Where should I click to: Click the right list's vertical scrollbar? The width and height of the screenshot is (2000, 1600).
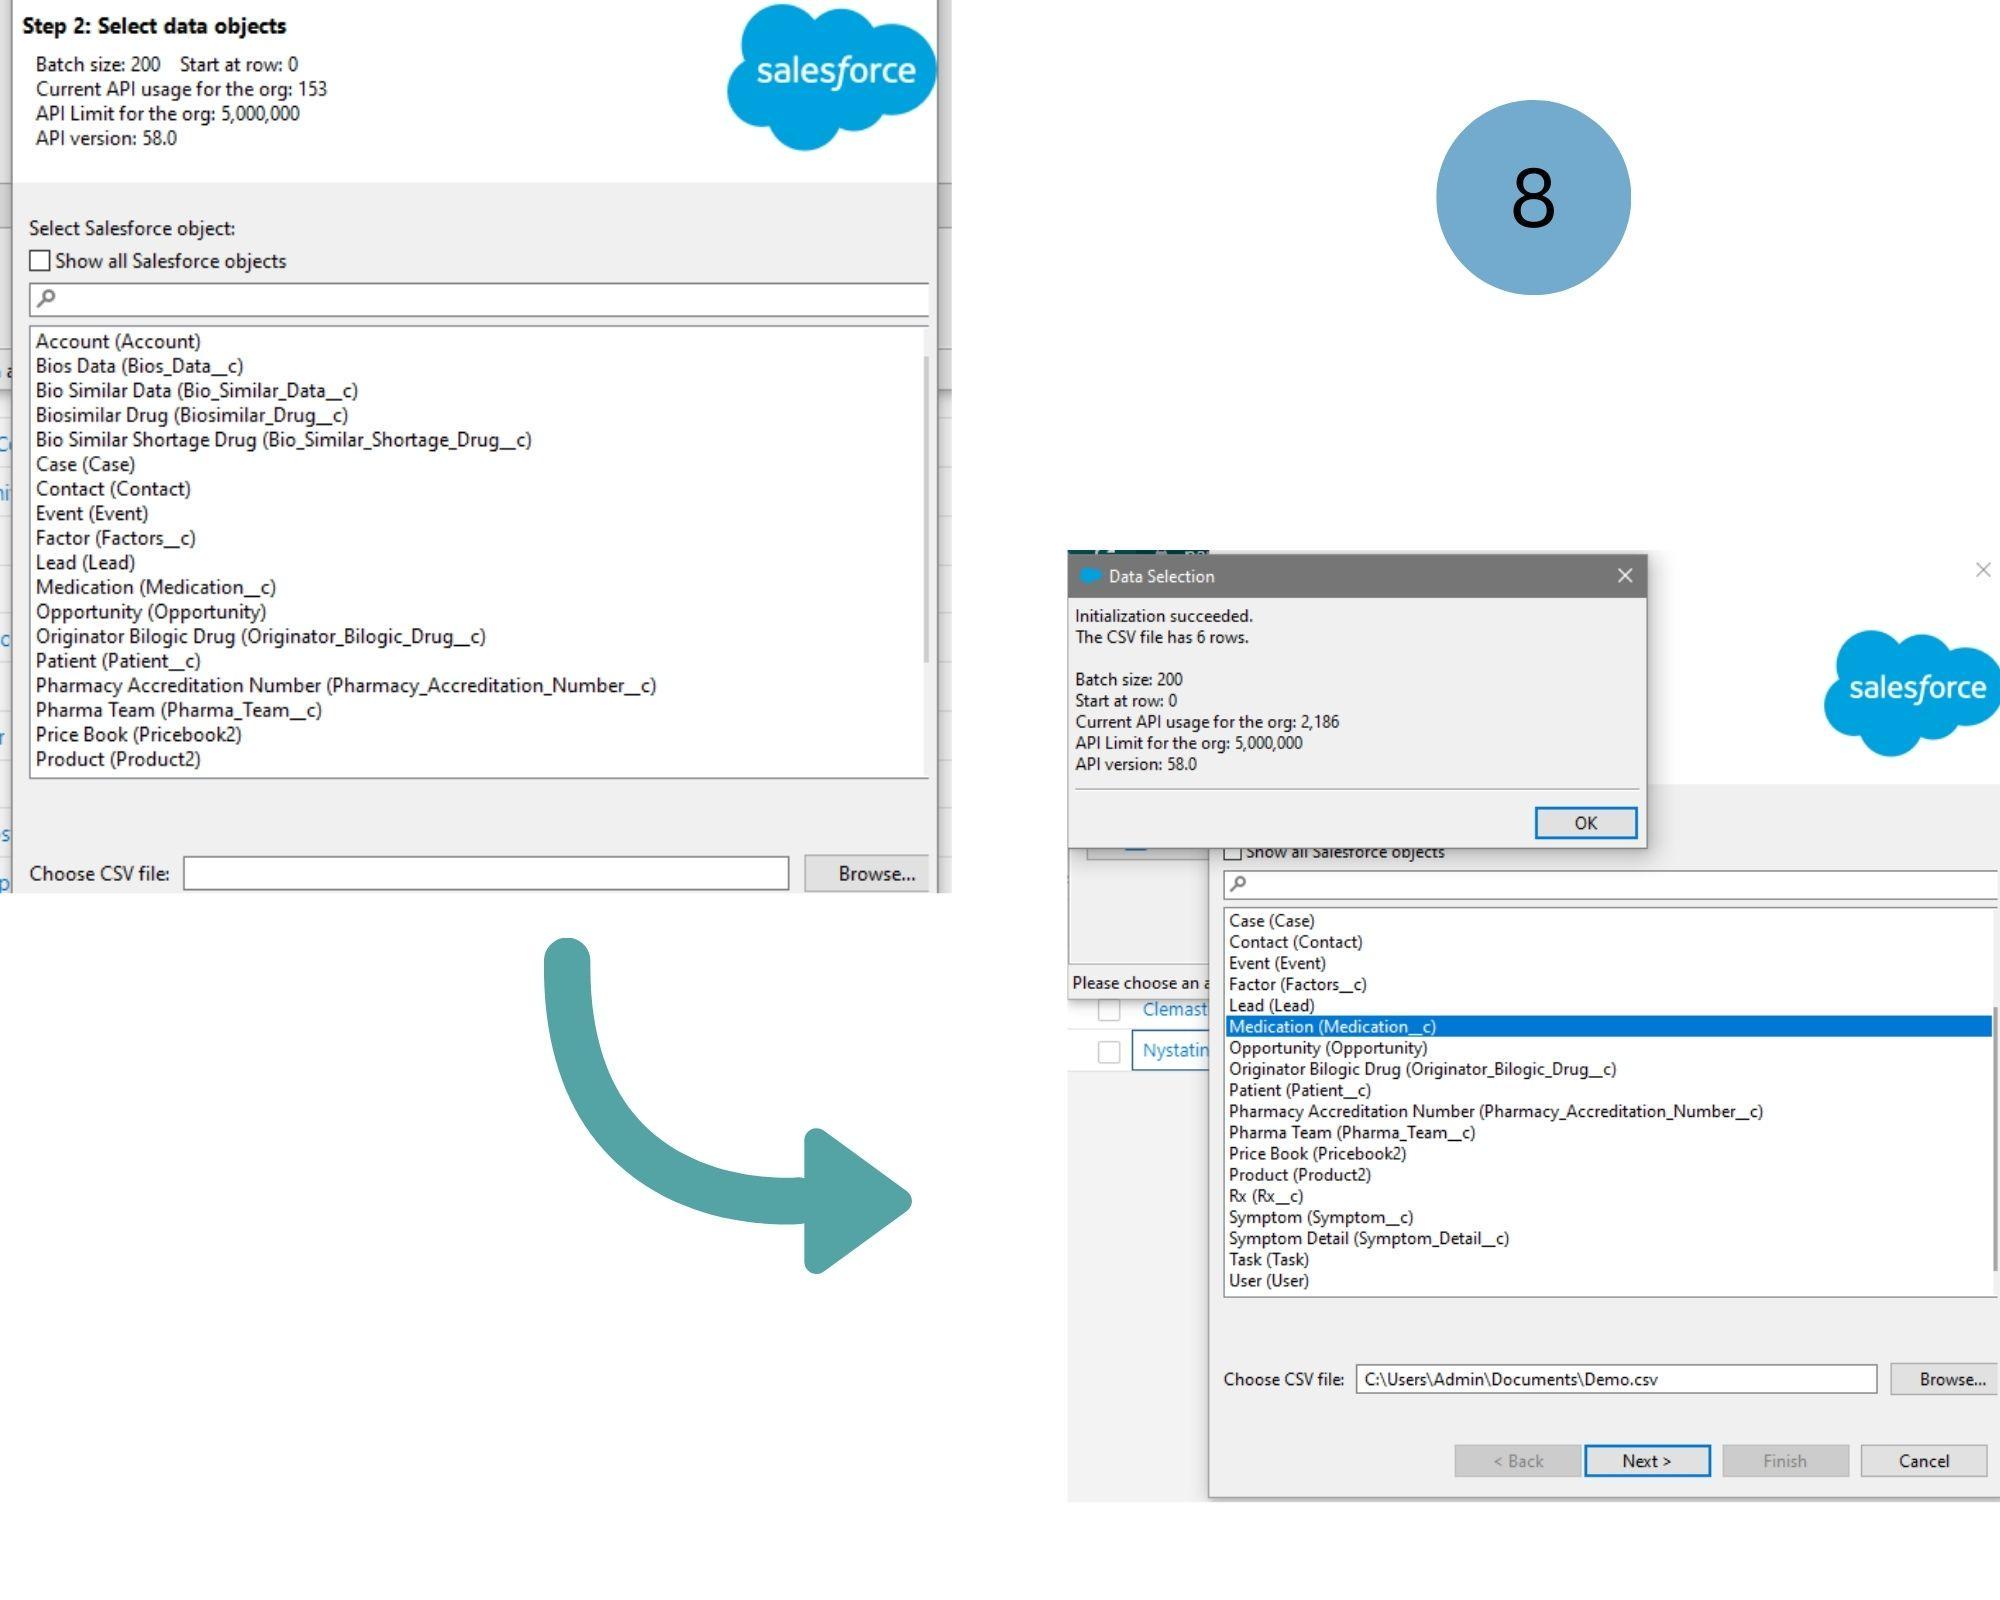click(x=1995, y=1139)
